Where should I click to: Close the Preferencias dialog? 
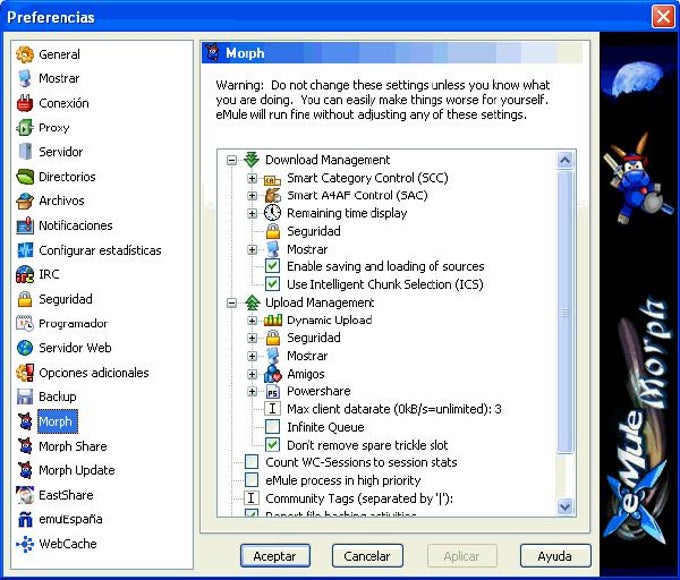coord(663,17)
